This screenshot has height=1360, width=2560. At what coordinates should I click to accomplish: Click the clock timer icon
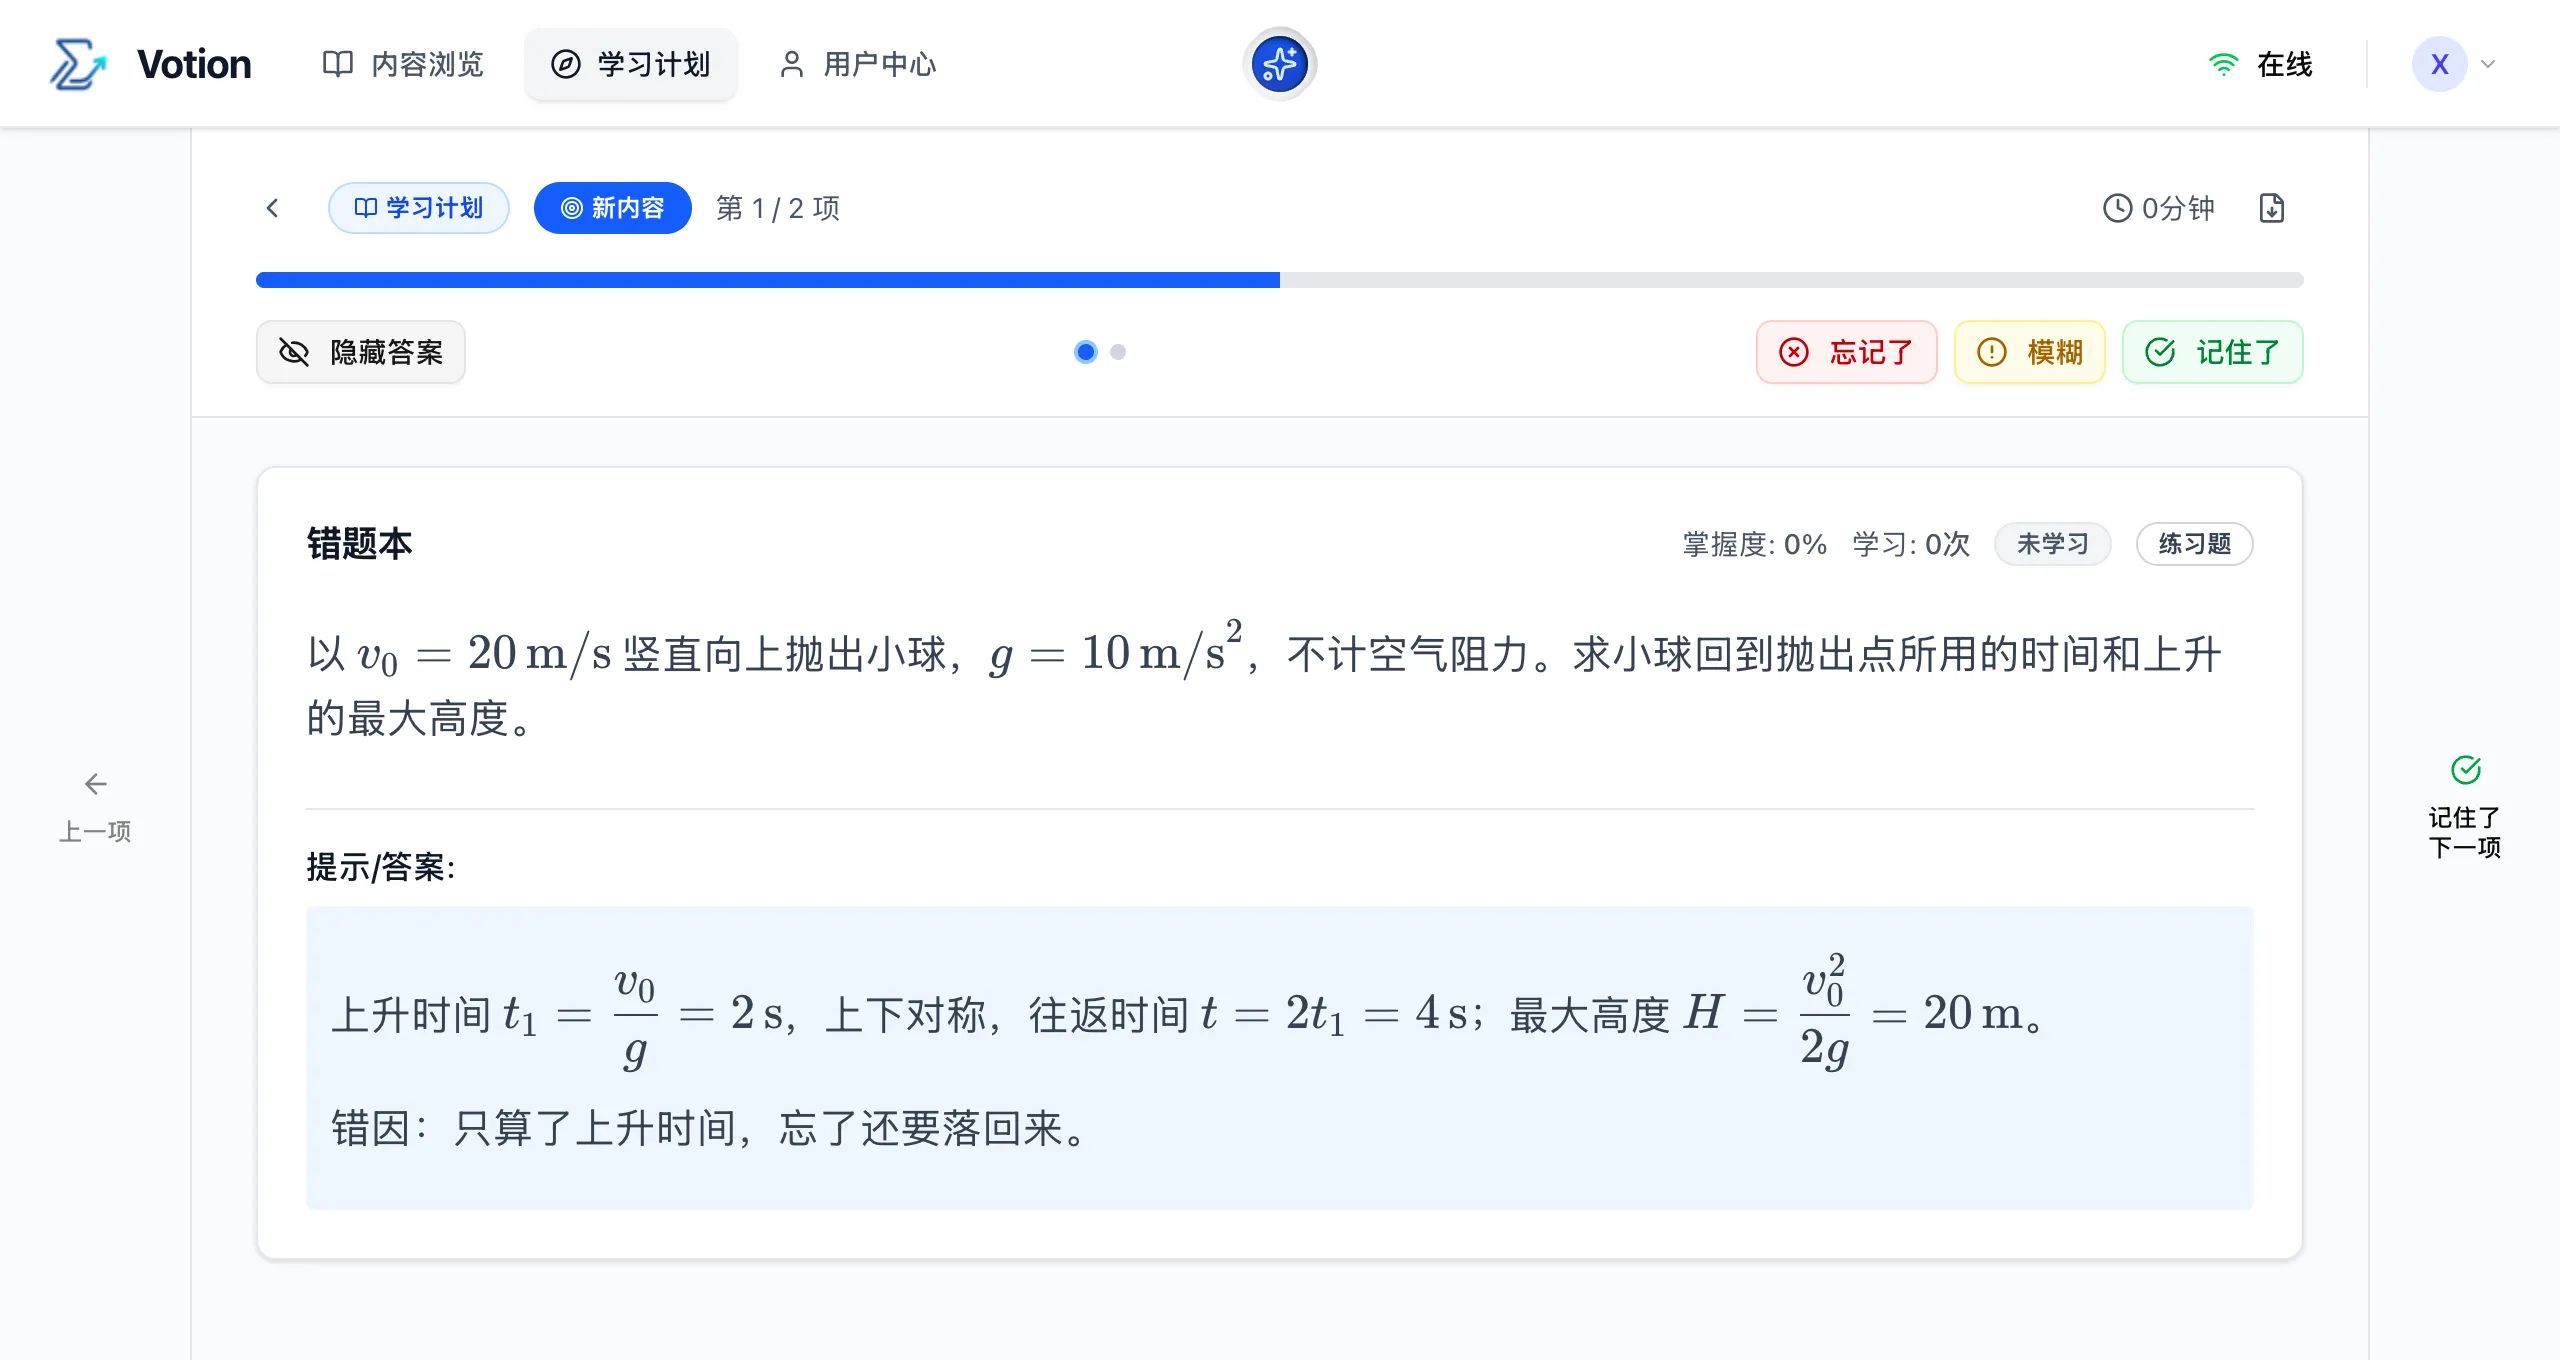pos(2117,208)
